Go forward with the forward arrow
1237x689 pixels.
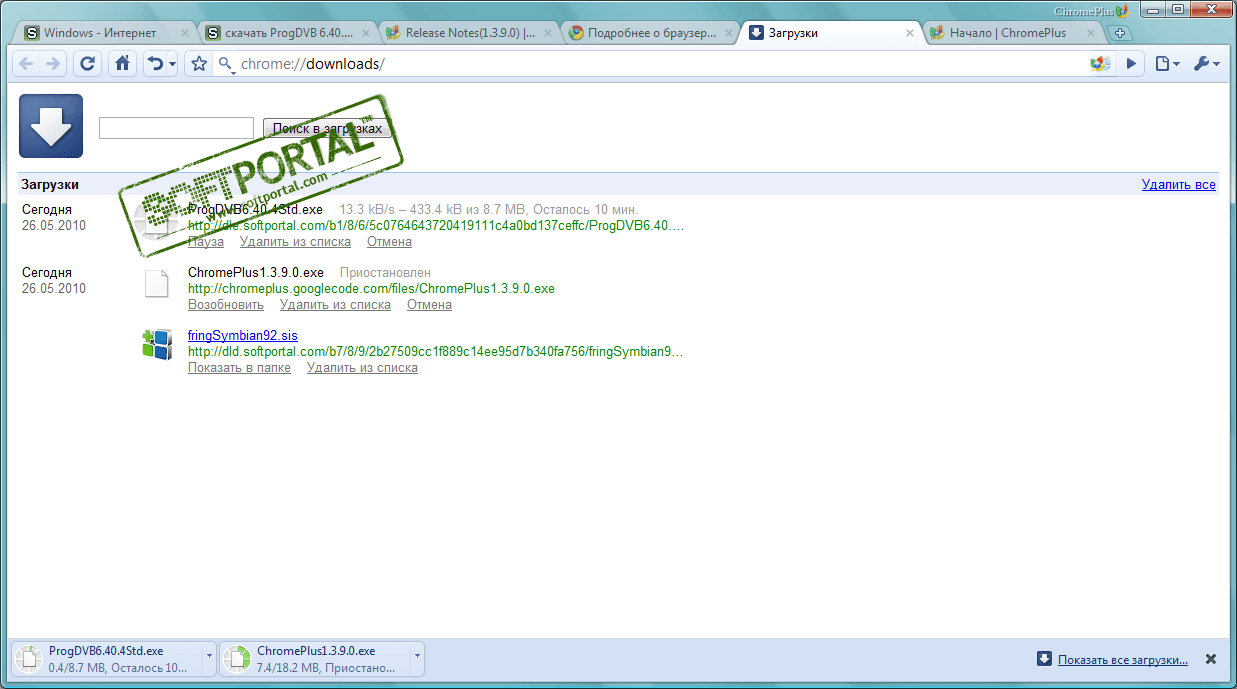[52, 64]
